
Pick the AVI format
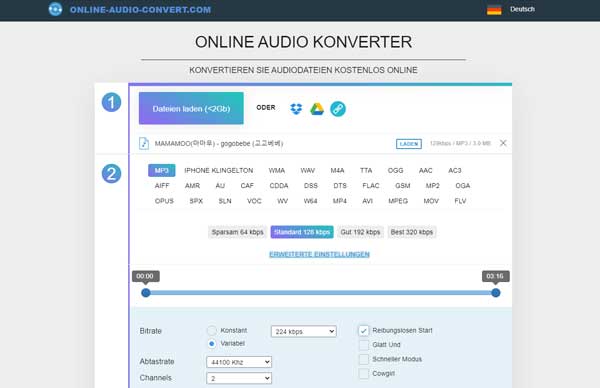[x=367, y=201]
